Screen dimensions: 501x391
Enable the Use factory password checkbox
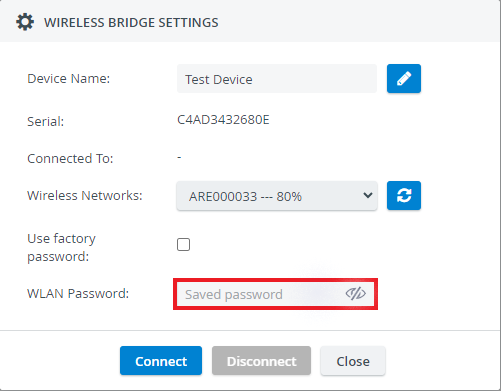(x=183, y=244)
